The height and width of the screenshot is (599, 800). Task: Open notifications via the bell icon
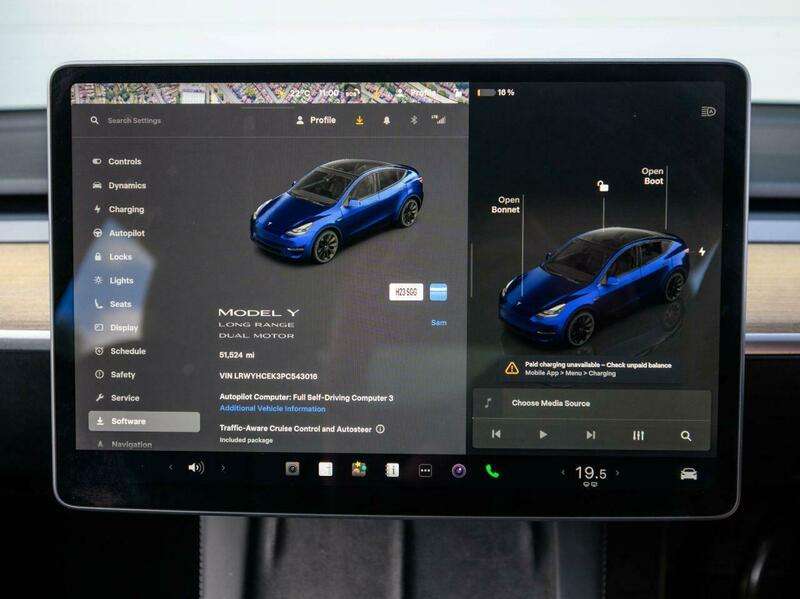tap(387, 120)
